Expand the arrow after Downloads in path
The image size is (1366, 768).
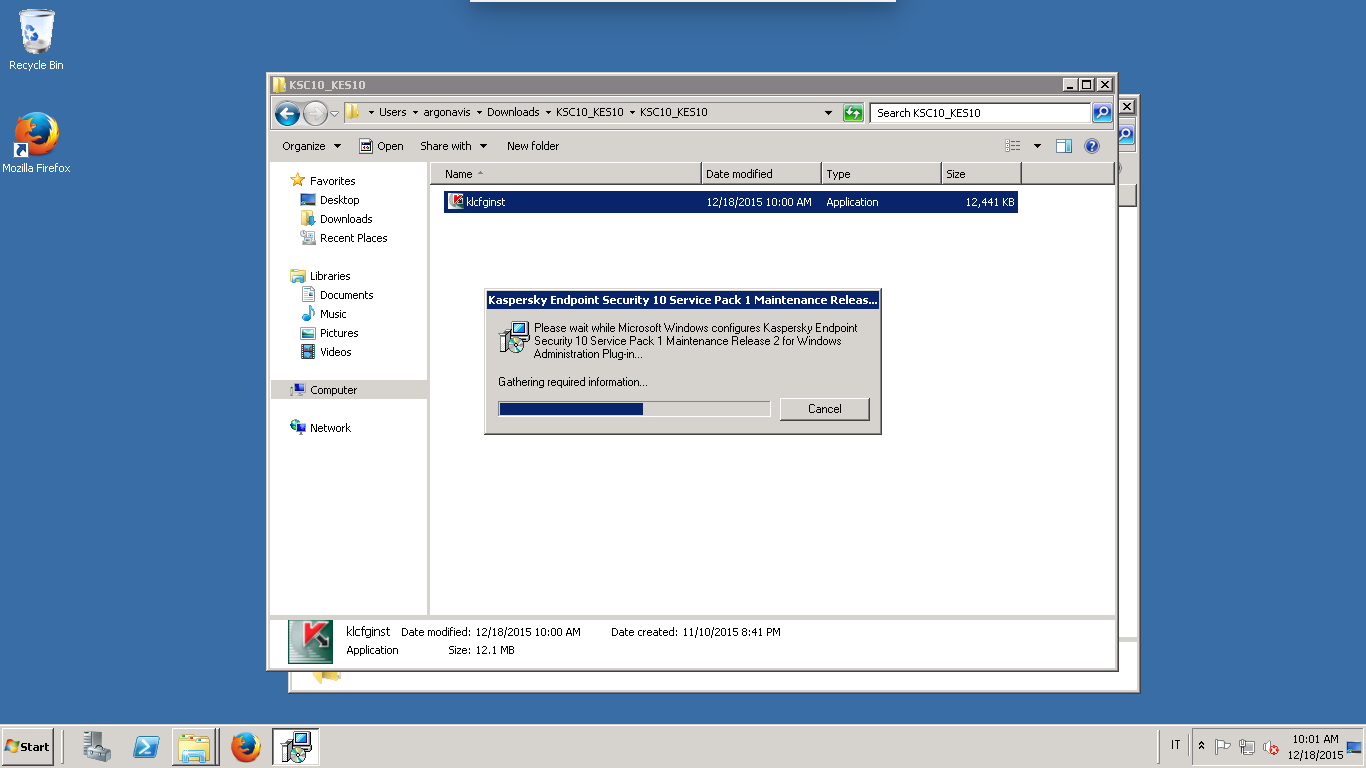click(x=548, y=113)
